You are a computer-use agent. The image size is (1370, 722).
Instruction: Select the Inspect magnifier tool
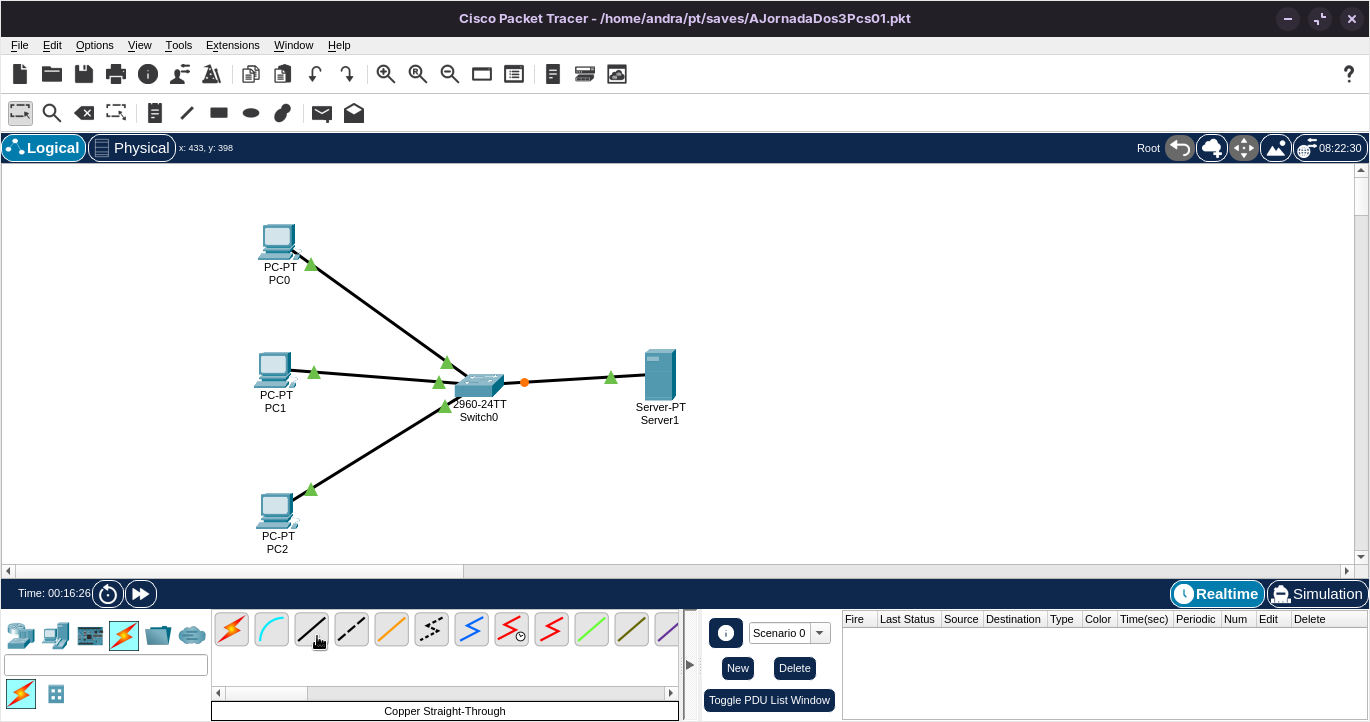click(52, 113)
